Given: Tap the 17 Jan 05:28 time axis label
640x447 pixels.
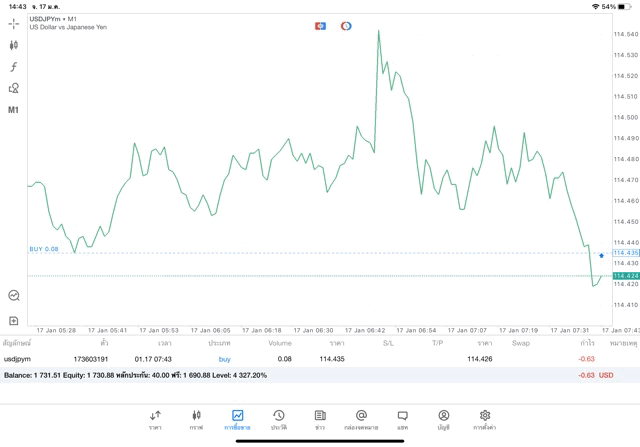Looking at the screenshot, I should (x=56, y=330).
